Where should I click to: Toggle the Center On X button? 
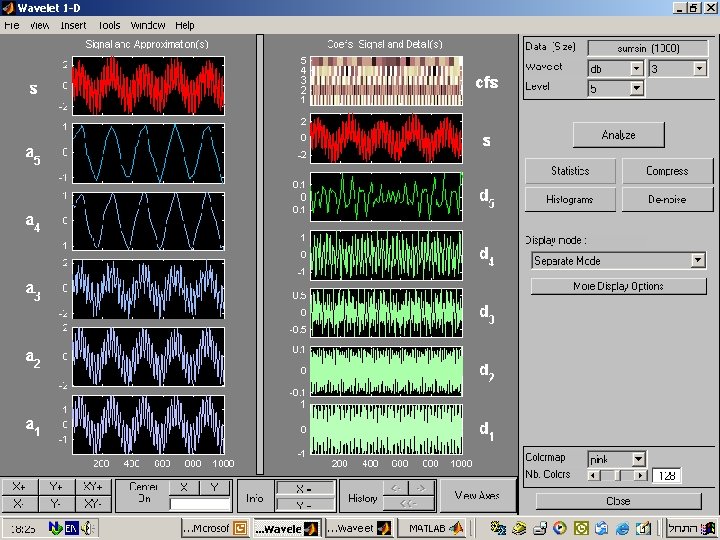tap(183, 487)
